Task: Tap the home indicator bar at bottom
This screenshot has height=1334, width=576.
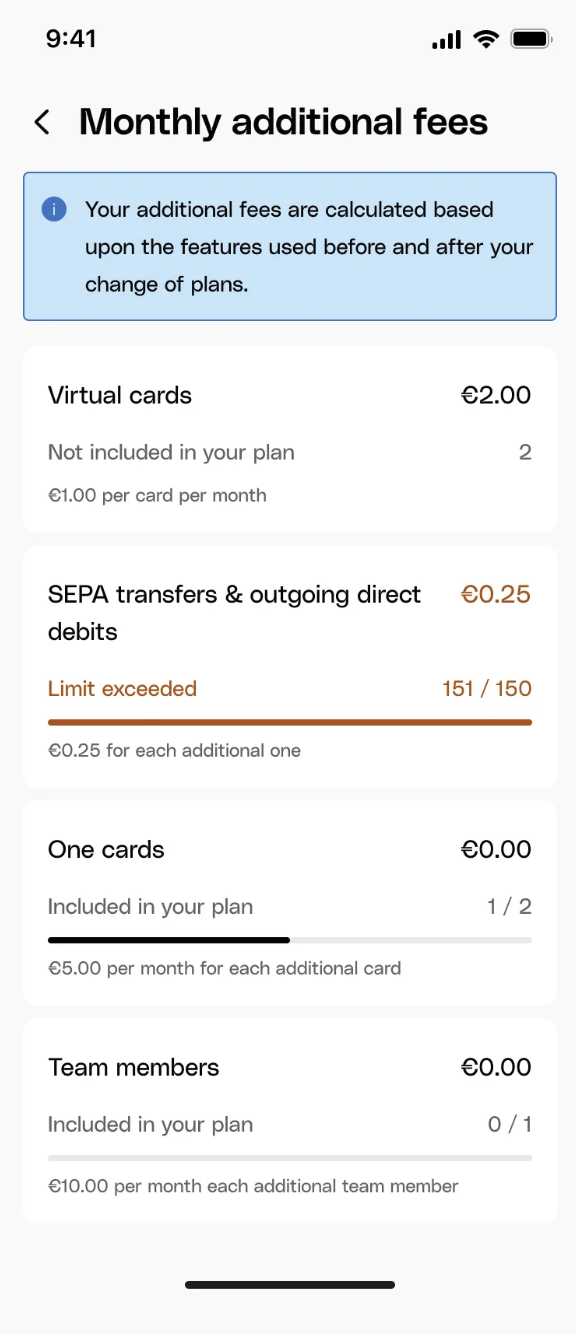Action: click(290, 1285)
